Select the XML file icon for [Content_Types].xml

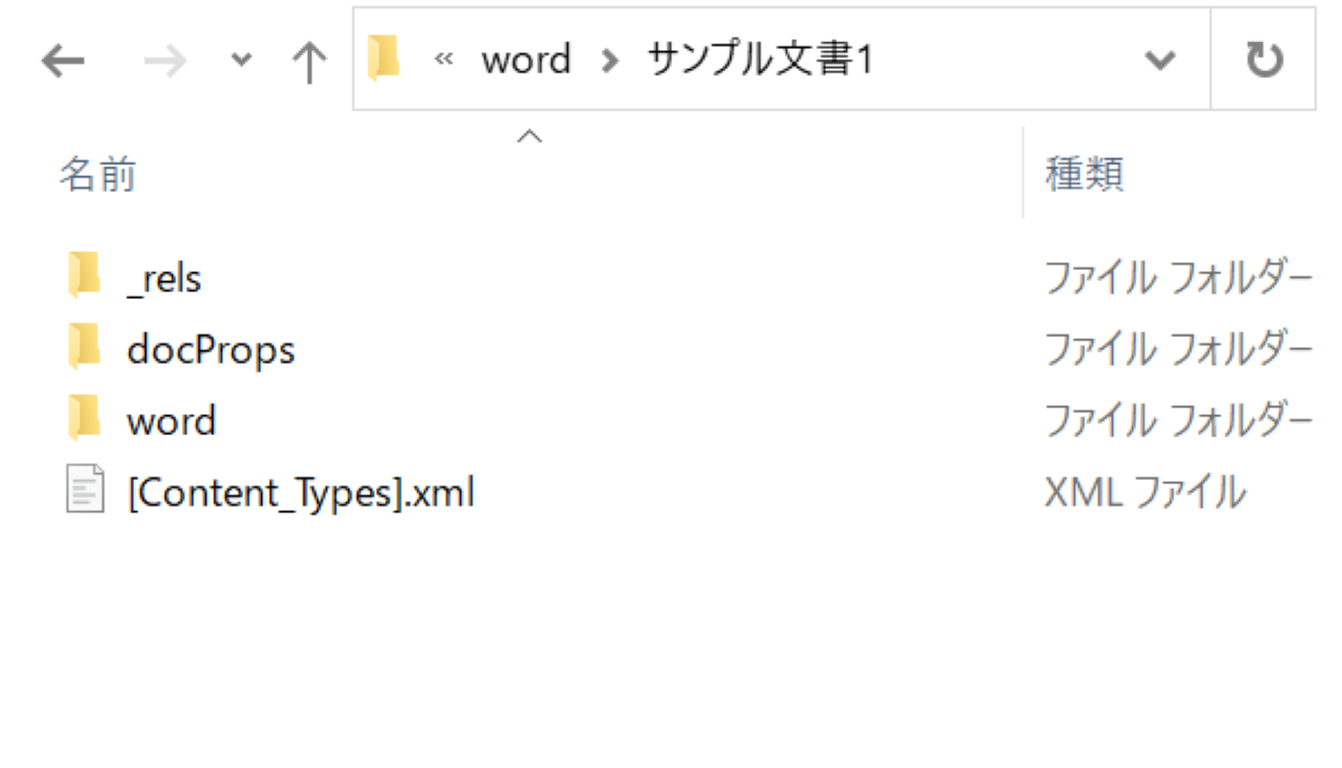tap(83, 489)
